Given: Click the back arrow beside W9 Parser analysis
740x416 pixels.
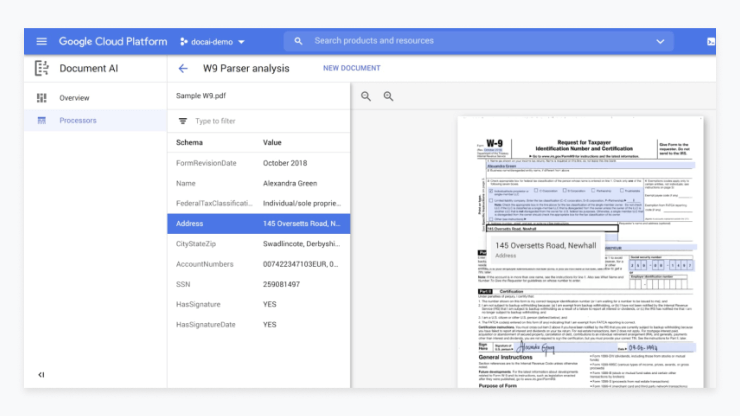Looking at the screenshot, I should click(183, 68).
